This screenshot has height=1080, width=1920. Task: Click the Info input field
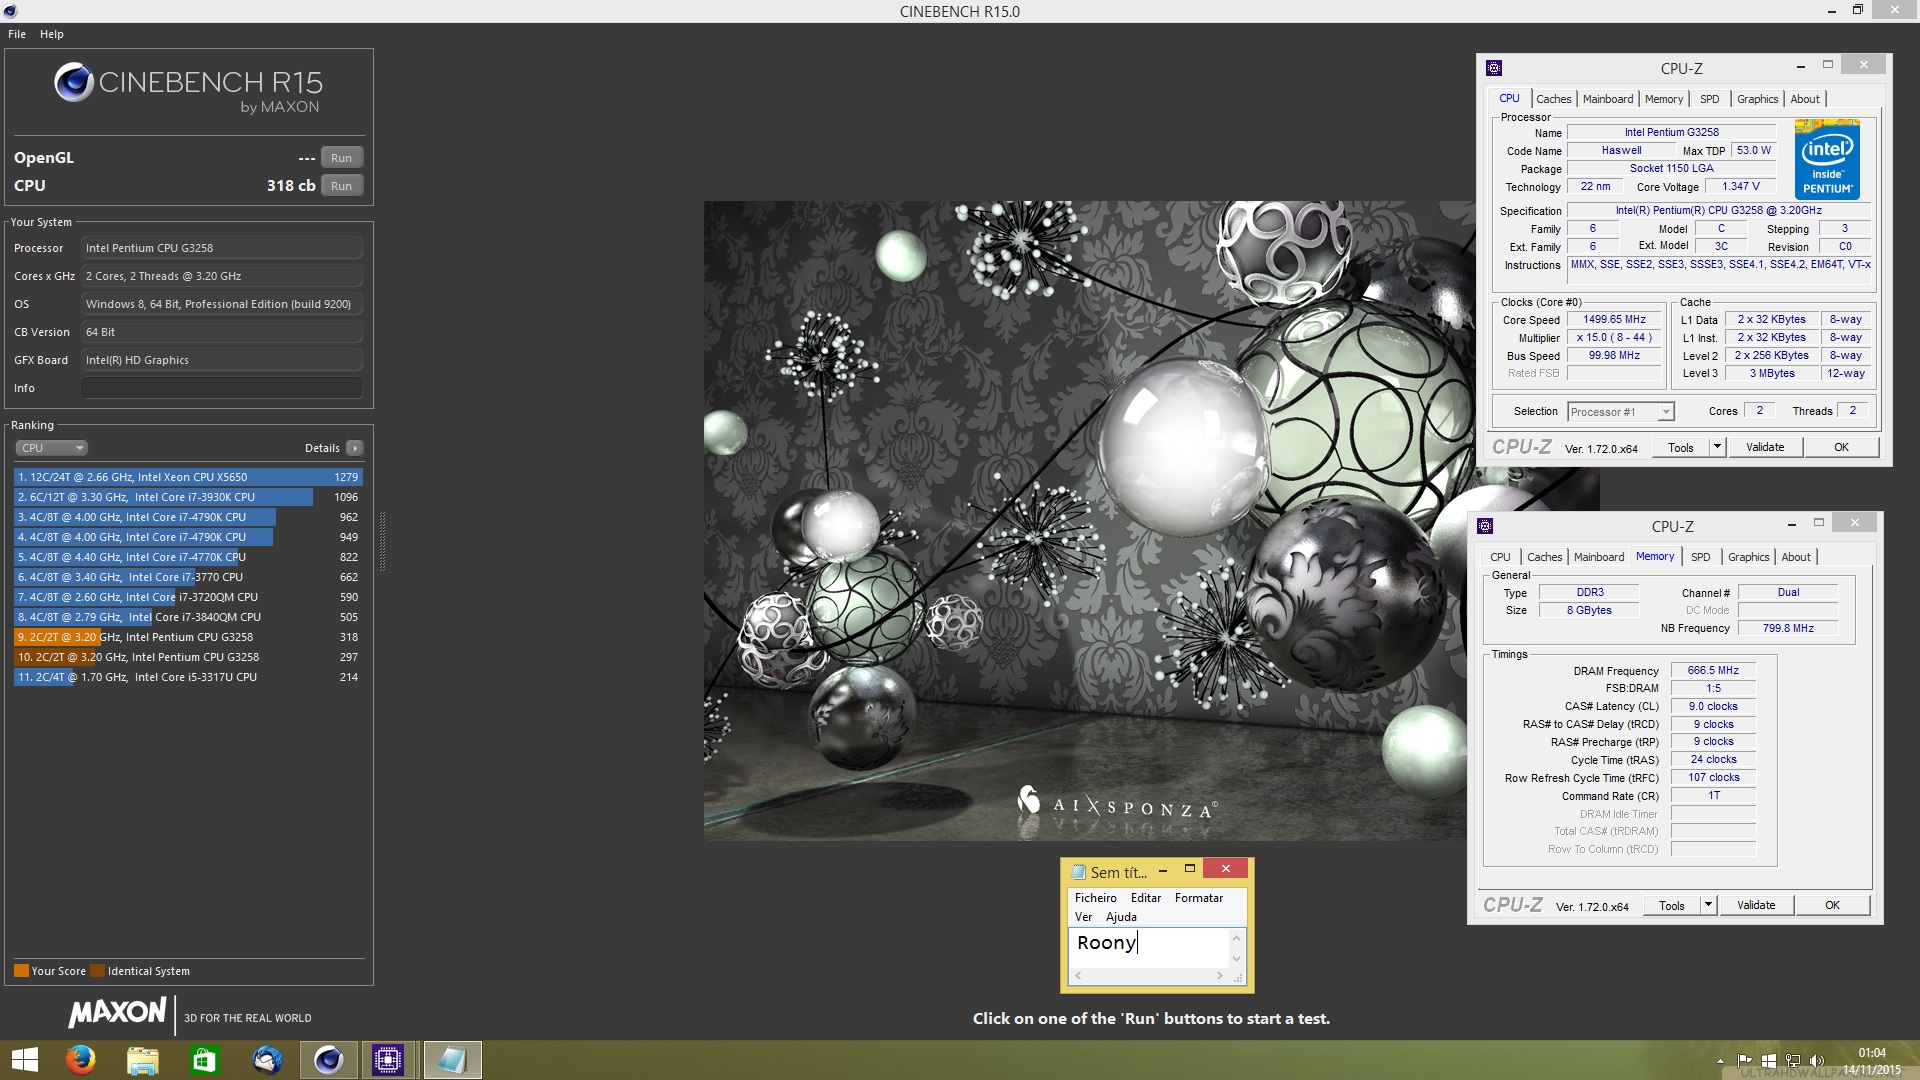click(222, 388)
